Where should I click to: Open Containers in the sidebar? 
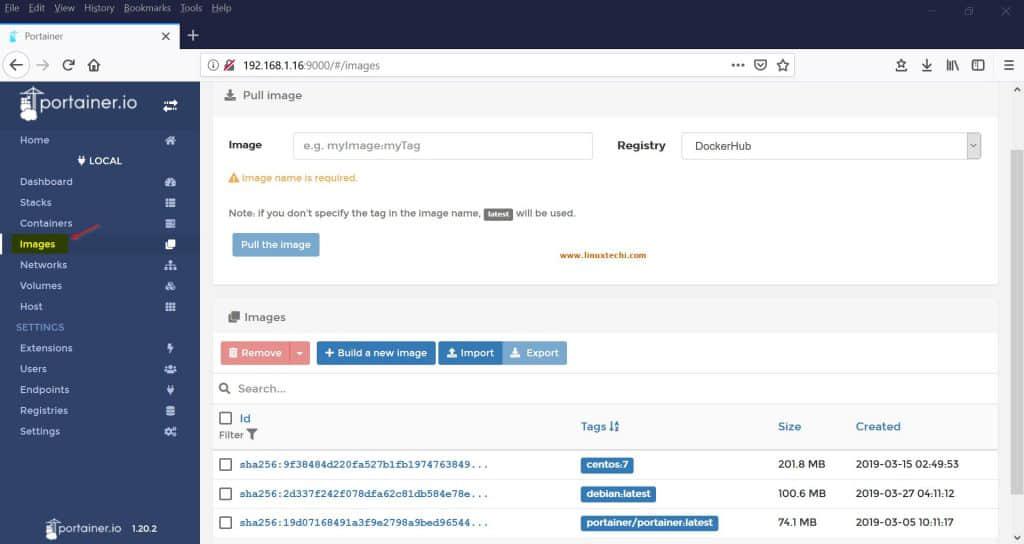click(46, 224)
